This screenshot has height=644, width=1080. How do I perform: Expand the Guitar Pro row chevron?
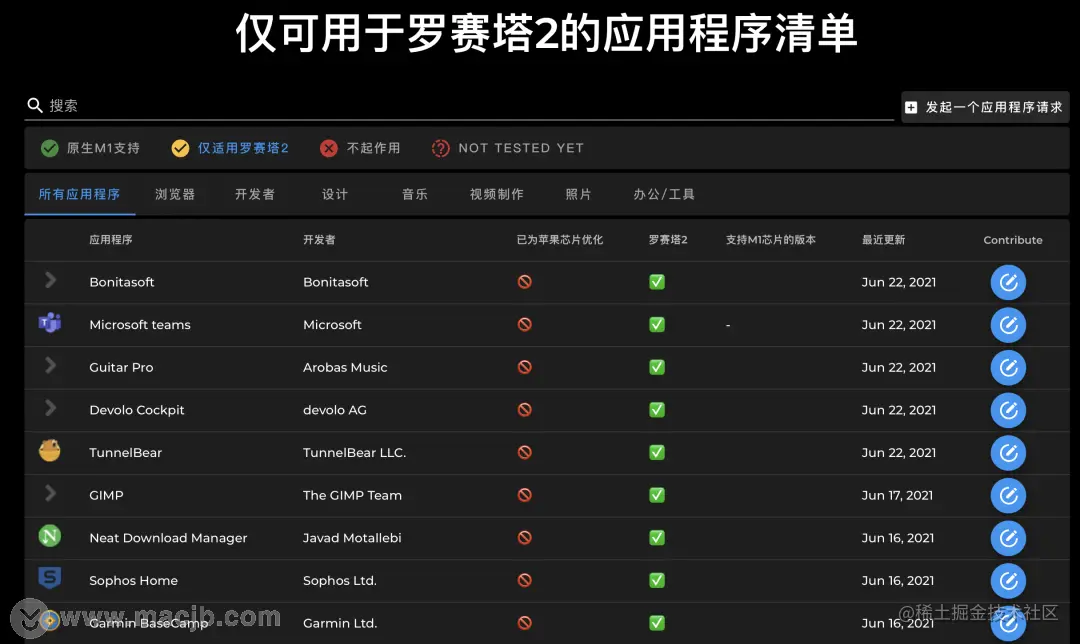(50, 365)
